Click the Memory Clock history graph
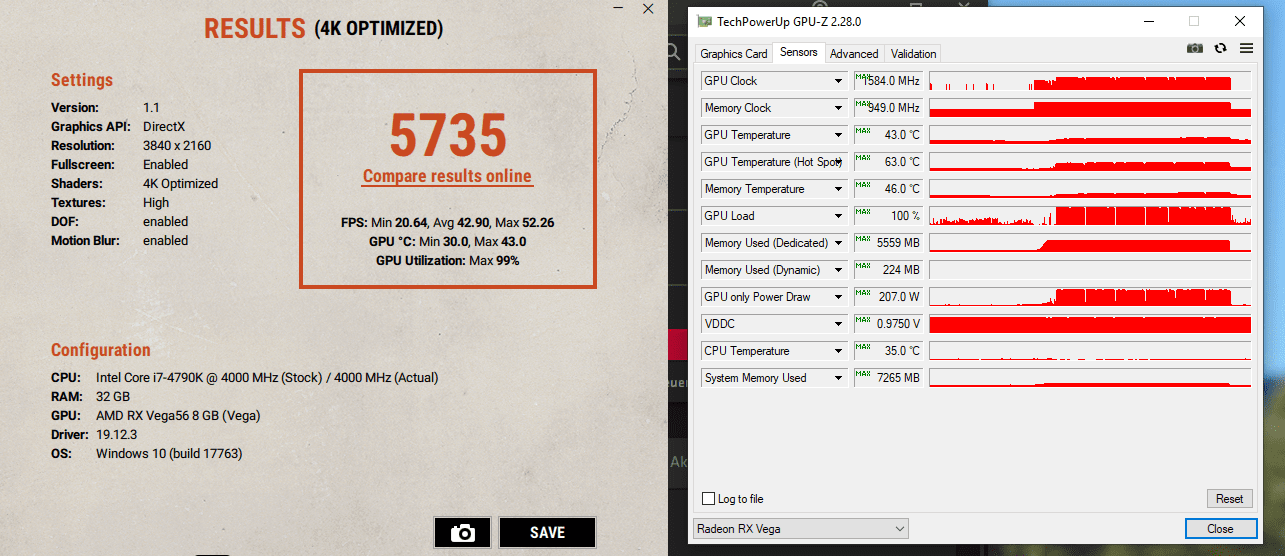 tap(1090, 108)
